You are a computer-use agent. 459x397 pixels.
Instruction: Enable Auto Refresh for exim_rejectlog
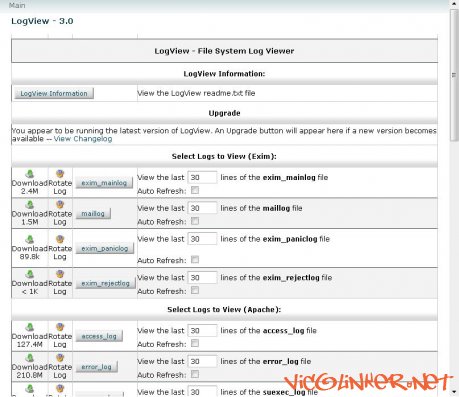195,290
